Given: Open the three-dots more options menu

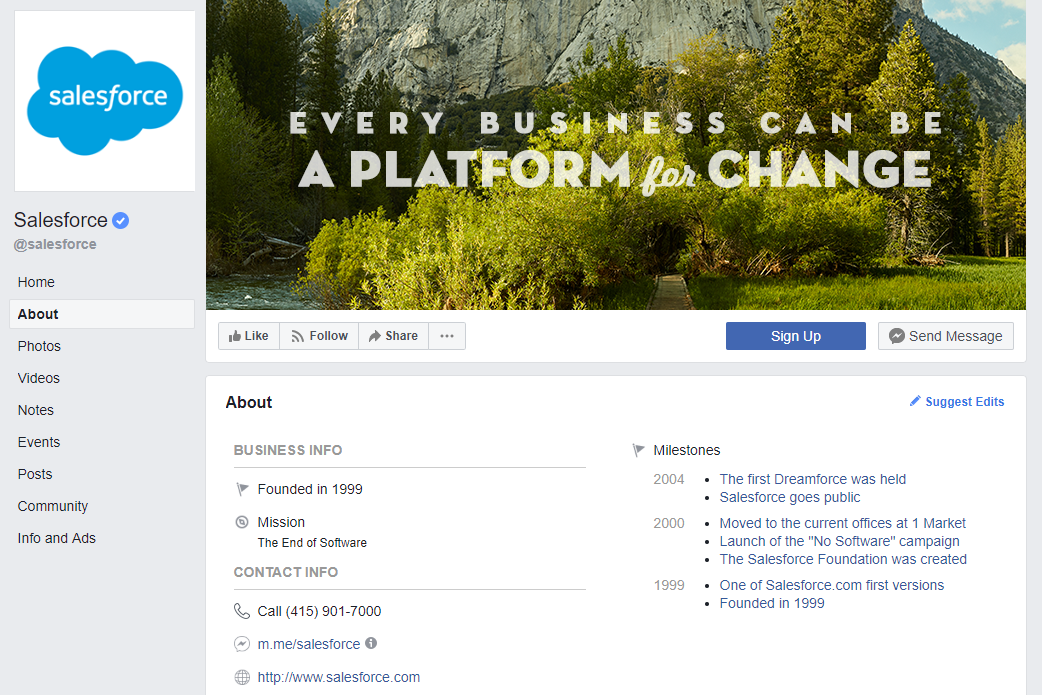Looking at the screenshot, I should click(447, 336).
